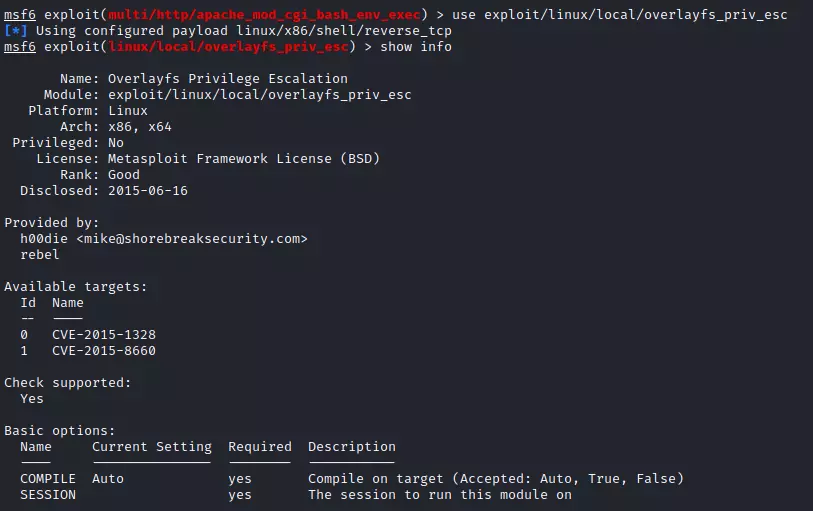
Task: Click the Rank value 'Good'
Action: (124, 175)
